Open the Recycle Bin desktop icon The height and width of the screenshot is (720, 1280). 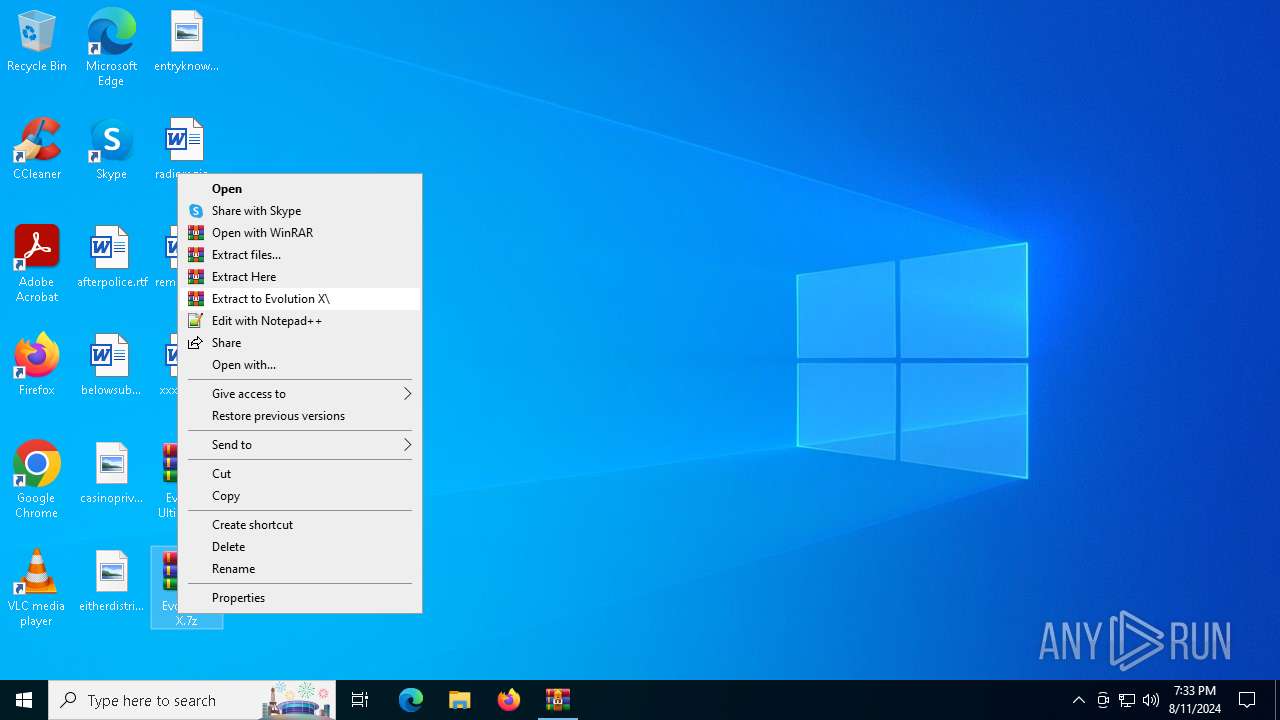point(37,42)
